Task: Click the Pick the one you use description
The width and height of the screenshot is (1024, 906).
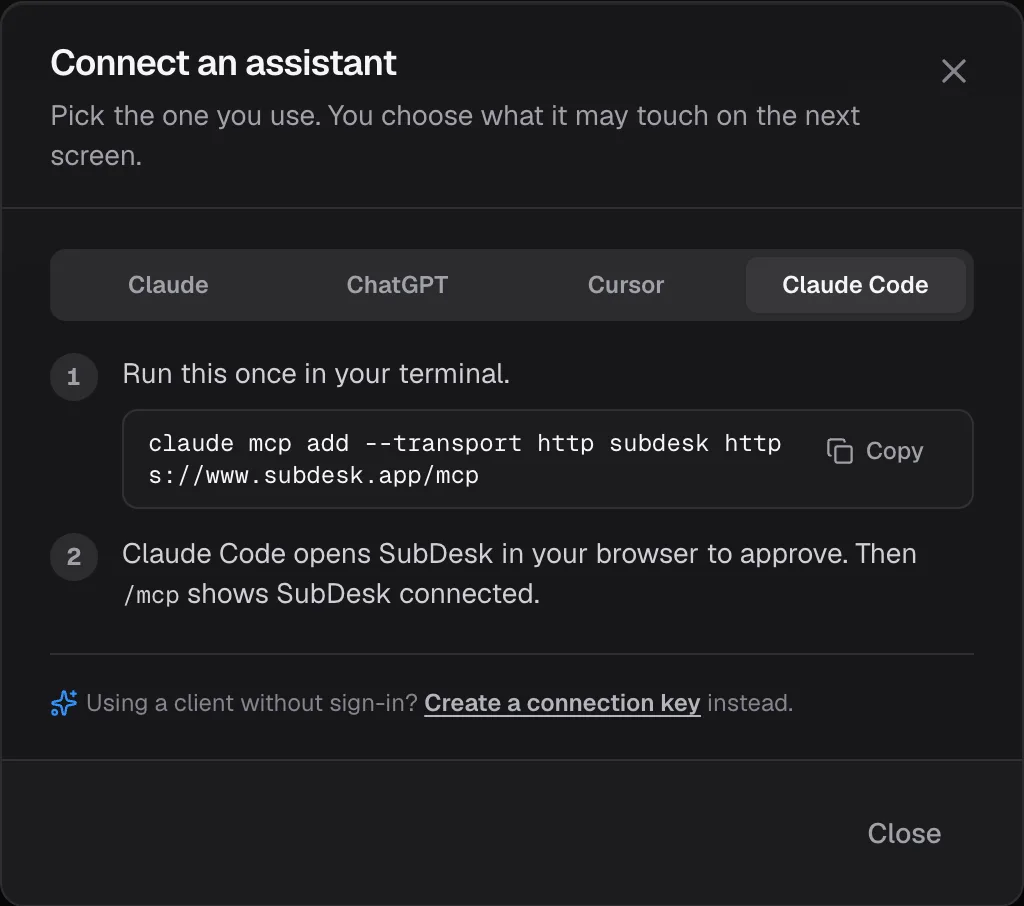Action: [455, 135]
